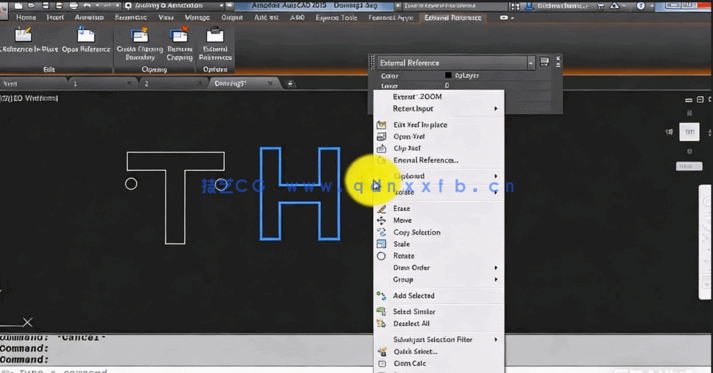This screenshot has width=713, height=373.
Task: Expand the Recent Input submenu
Action: (439, 108)
